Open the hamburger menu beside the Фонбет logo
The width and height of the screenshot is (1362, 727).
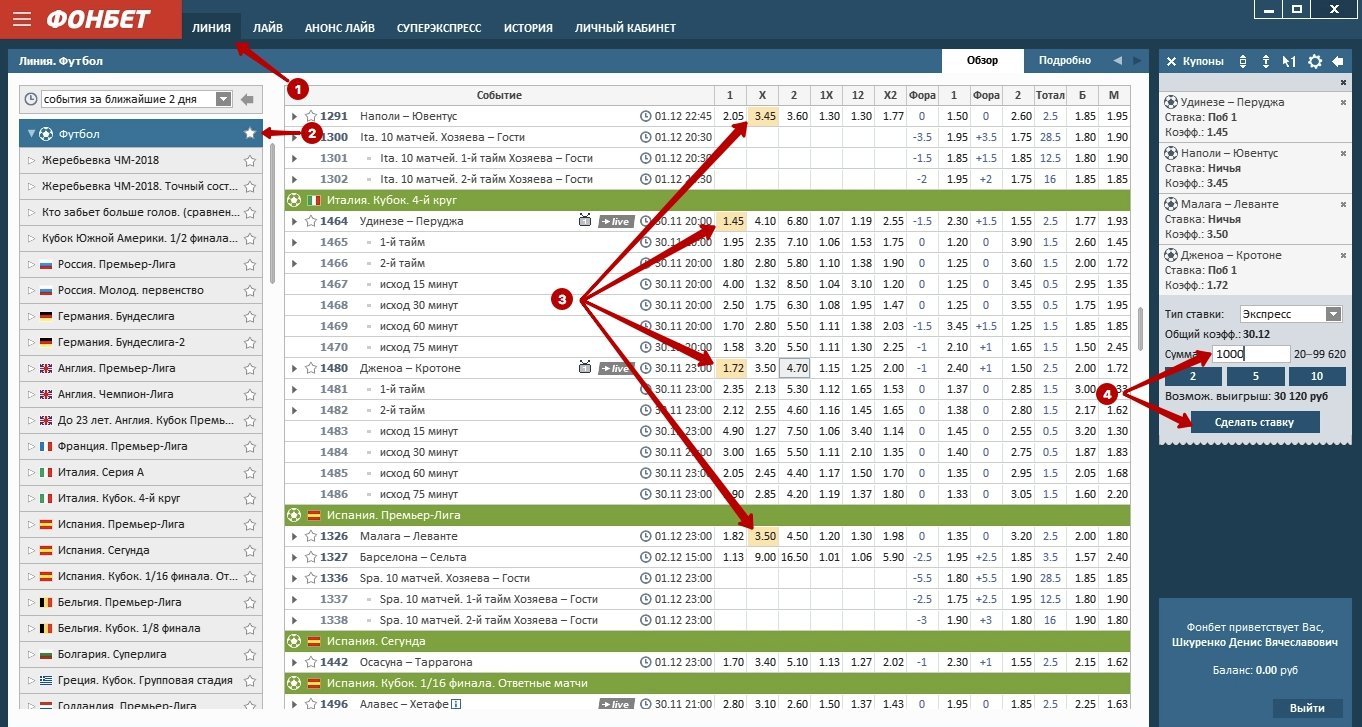pyautogui.click(x=23, y=19)
